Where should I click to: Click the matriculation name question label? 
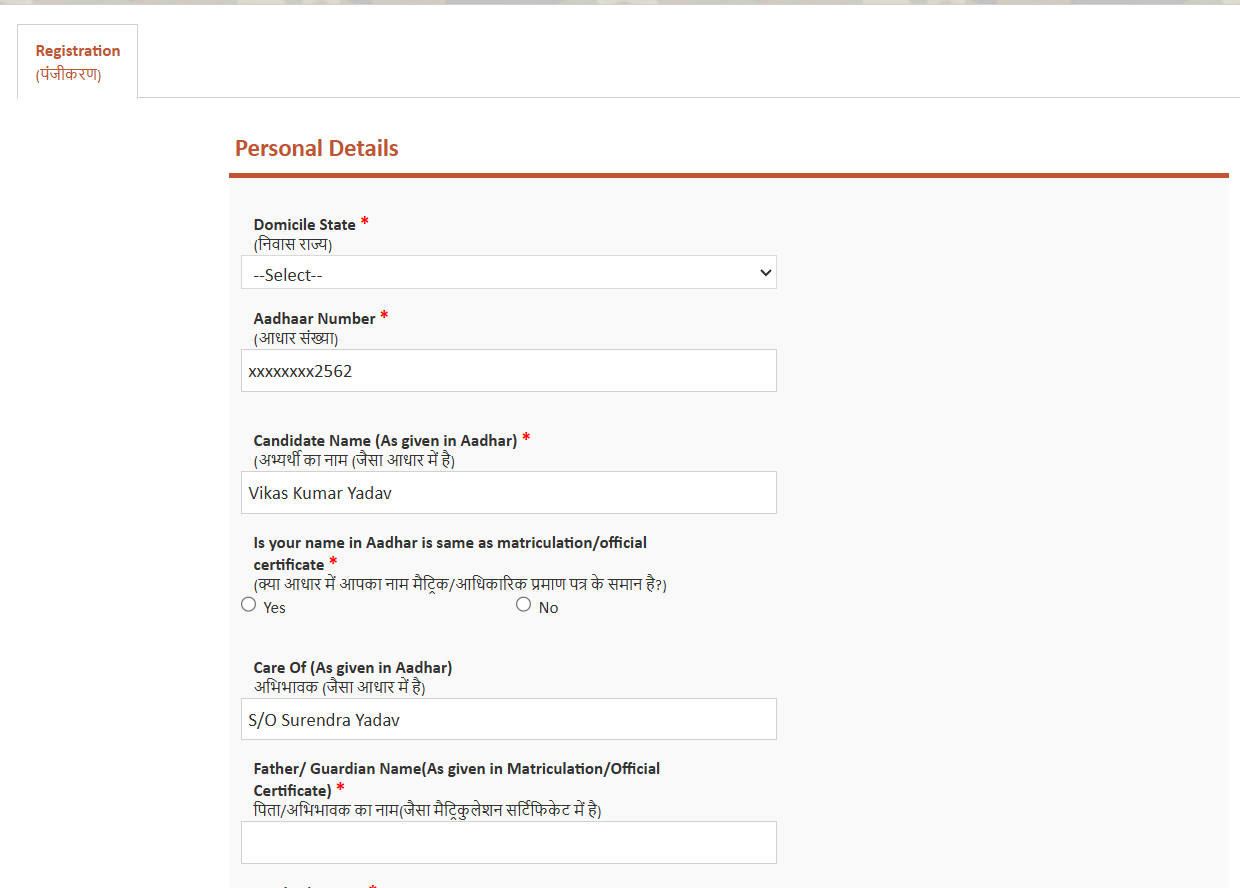click(450, 543)
